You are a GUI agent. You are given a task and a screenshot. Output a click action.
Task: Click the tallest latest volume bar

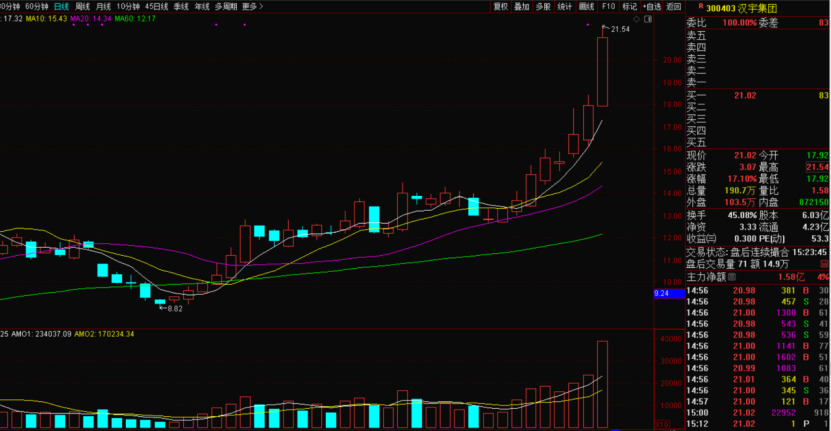[x=603, y=384]
